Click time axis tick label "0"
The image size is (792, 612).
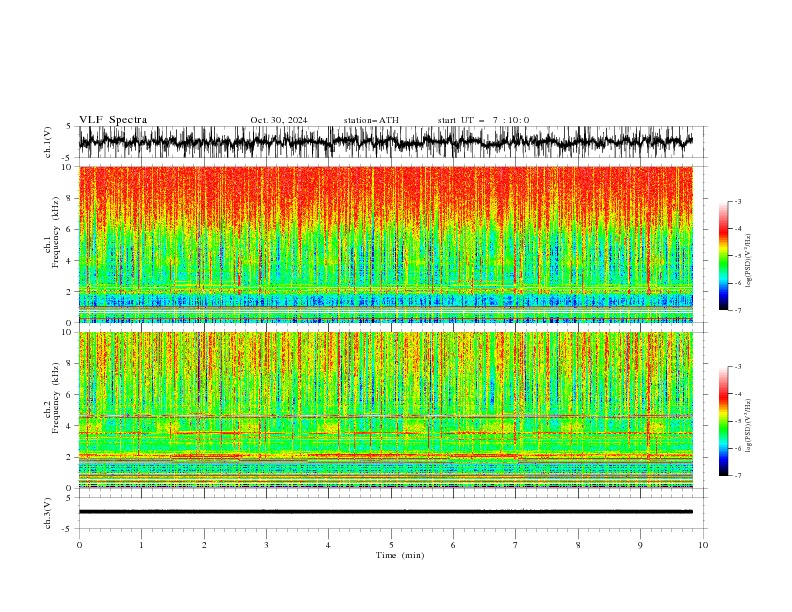[x=79, y=545]
